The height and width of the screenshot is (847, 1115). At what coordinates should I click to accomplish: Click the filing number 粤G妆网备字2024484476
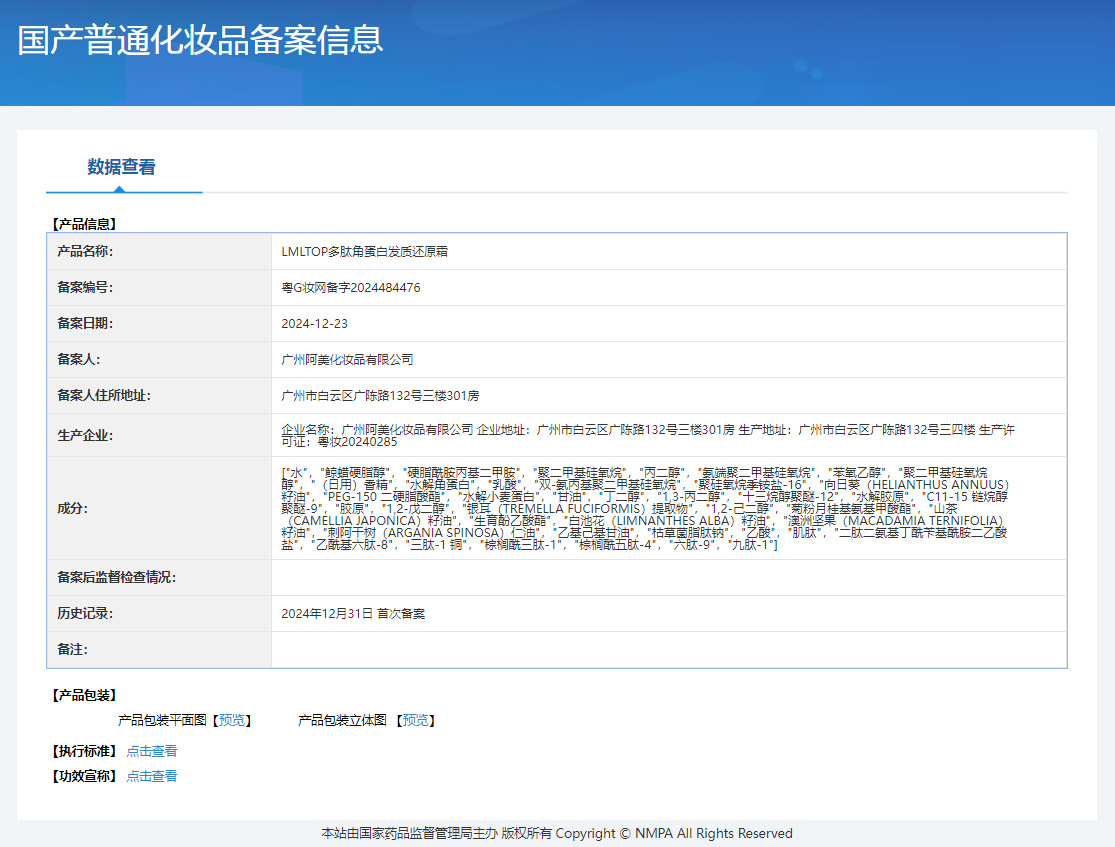[x=351, y=287]
